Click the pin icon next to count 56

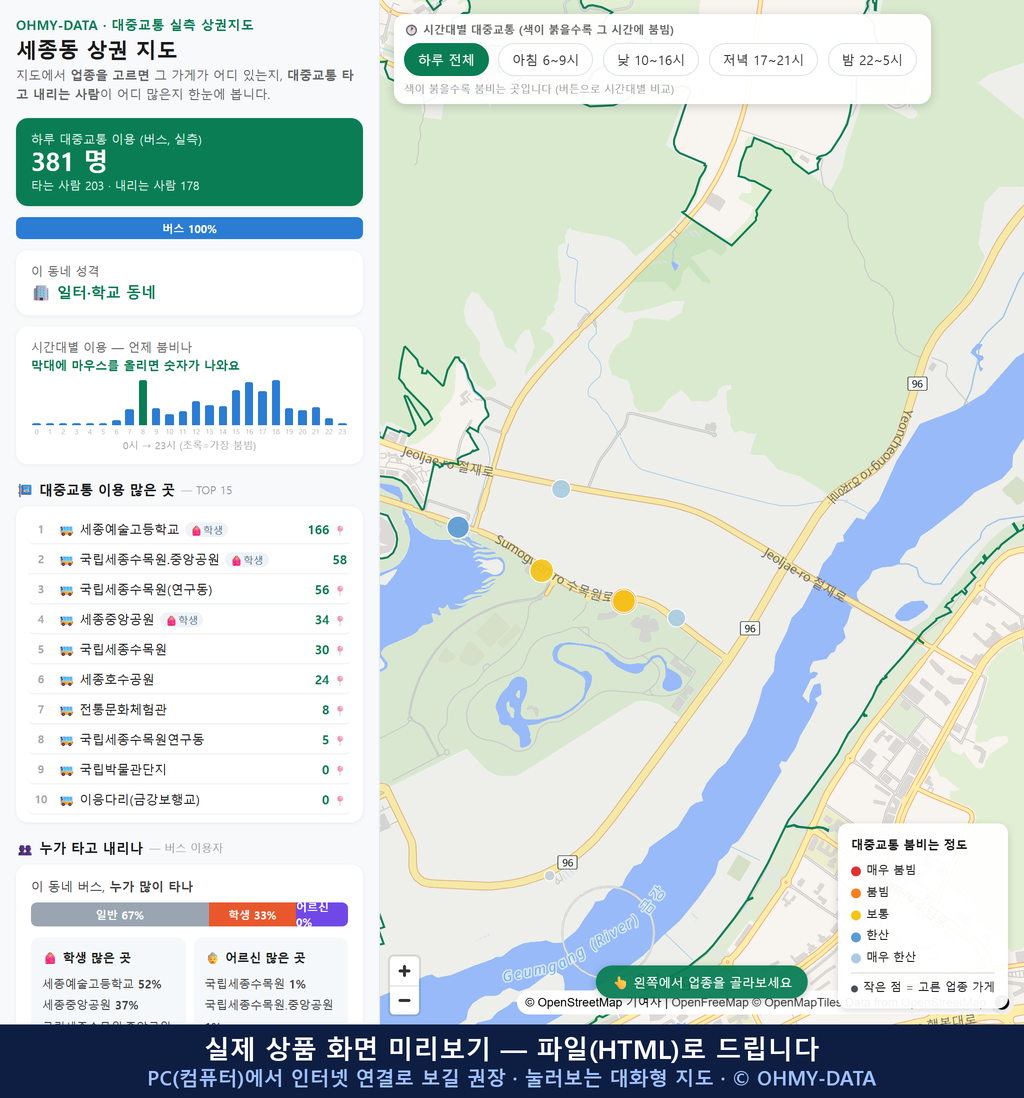click(x=340, y=590)
